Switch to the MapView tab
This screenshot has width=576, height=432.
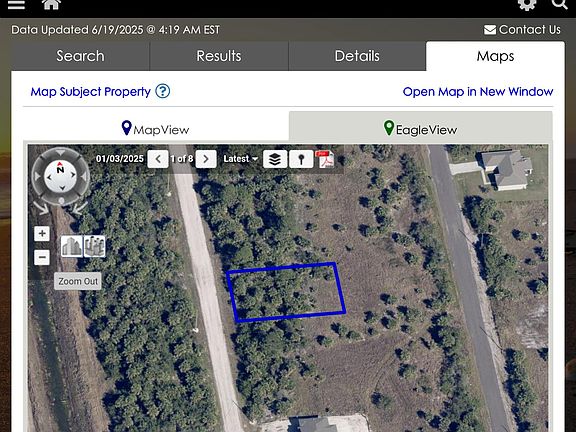point(155,129)
